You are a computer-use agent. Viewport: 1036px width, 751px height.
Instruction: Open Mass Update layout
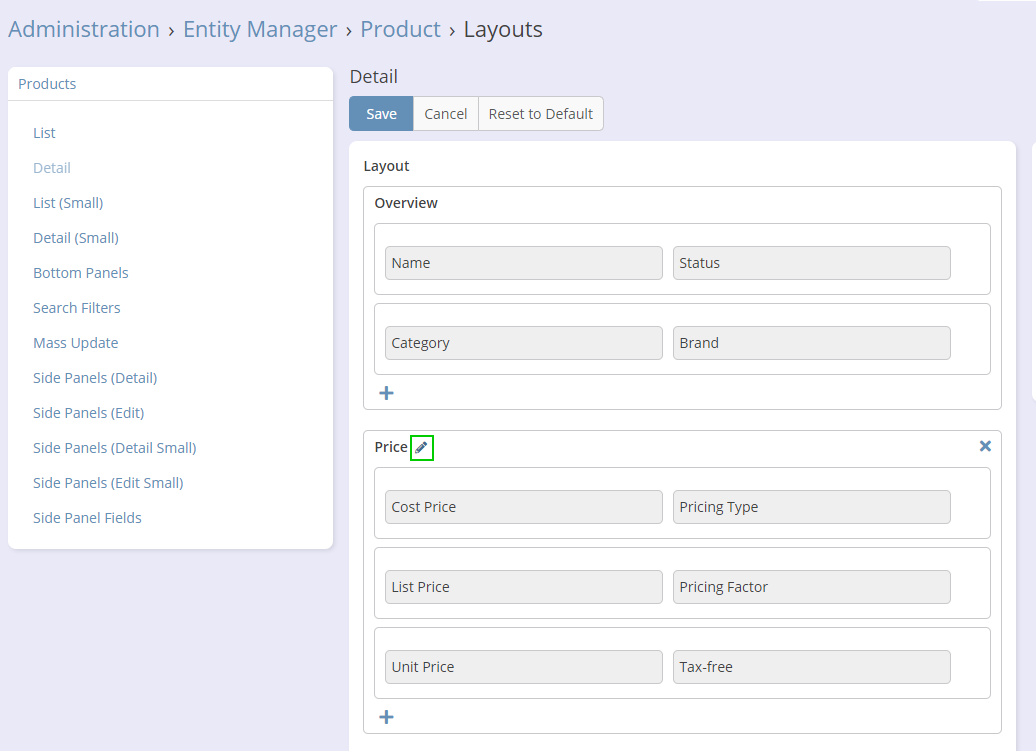click(x=76, y=343)
